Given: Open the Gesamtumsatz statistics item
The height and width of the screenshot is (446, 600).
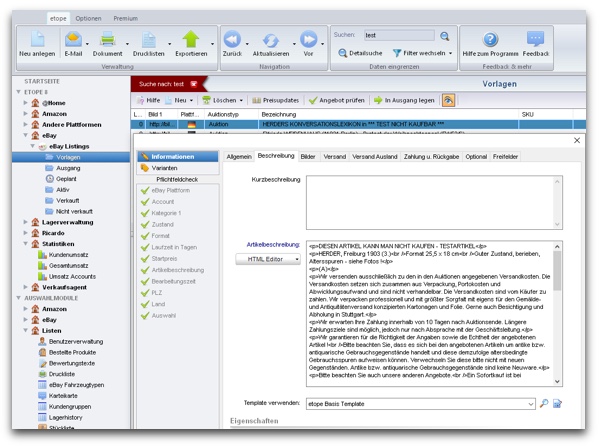Looking at the screenshot, I should (63, 265).
